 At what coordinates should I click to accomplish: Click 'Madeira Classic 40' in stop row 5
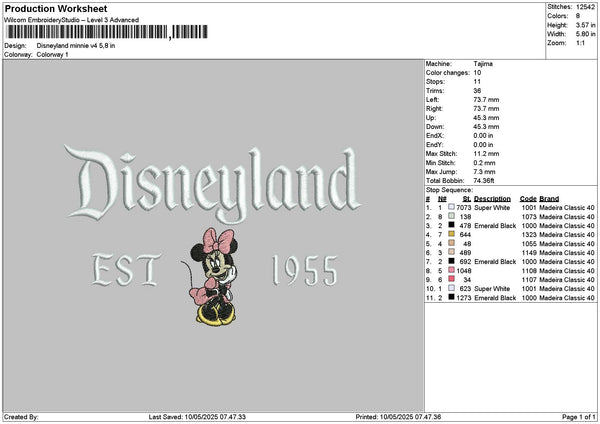(x=567, y=243)
